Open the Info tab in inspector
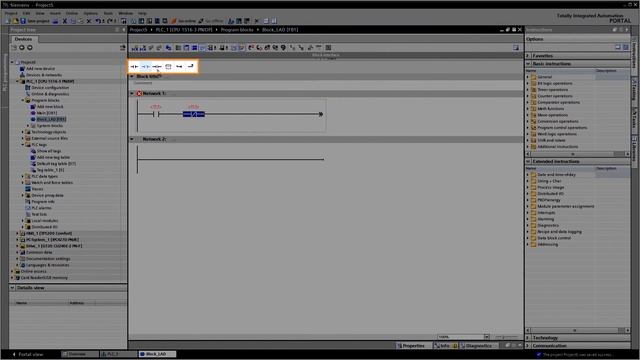Screen dimensions: 640x360 tap(445, 346)
